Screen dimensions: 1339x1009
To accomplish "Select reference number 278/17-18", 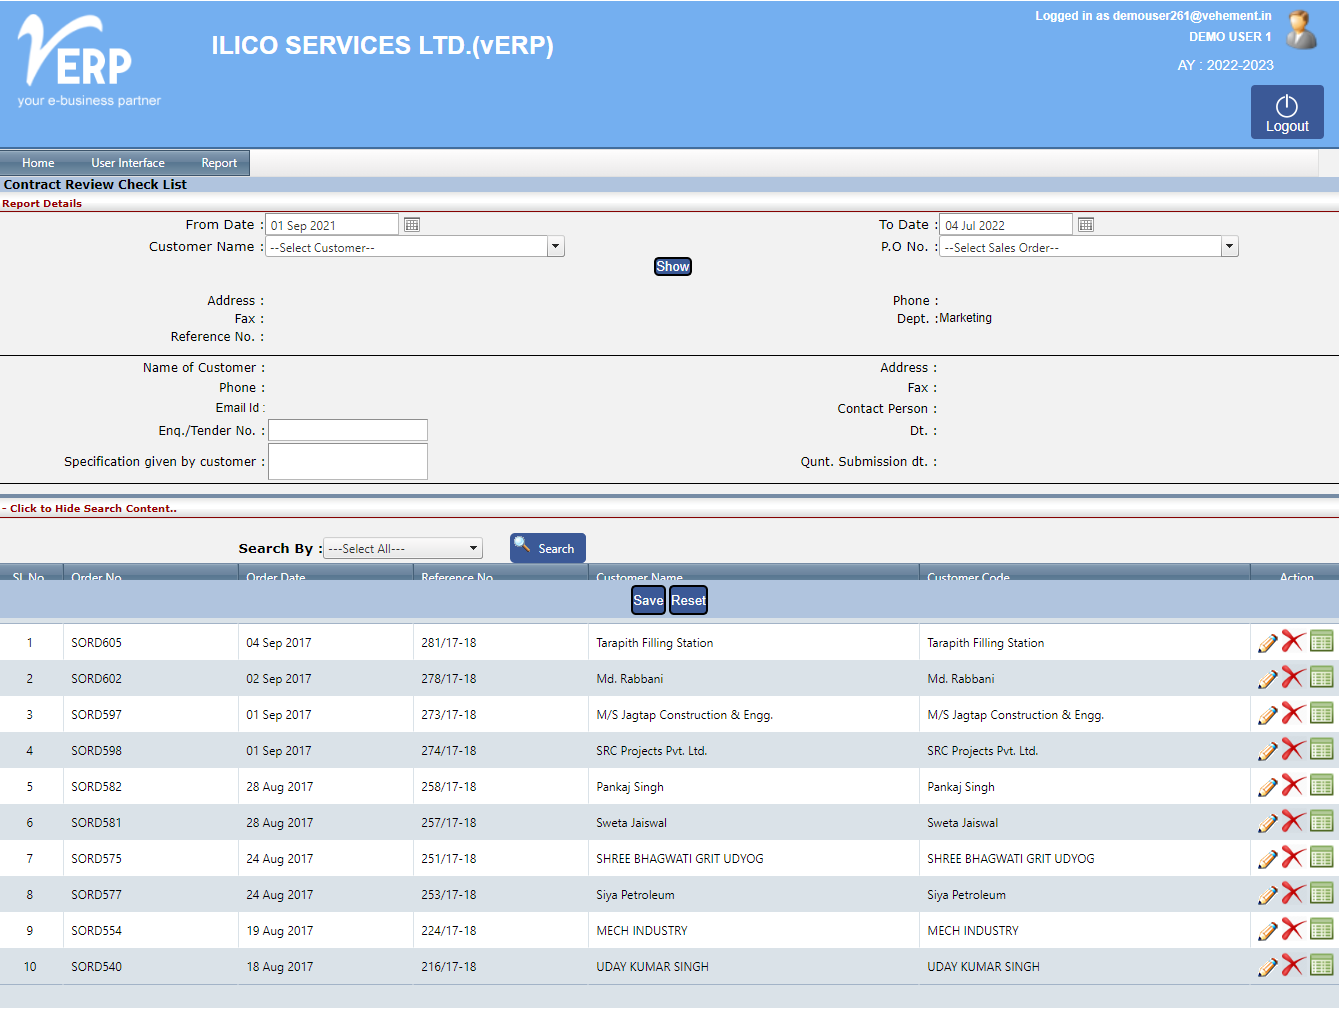I will click(x=449, y=679).
